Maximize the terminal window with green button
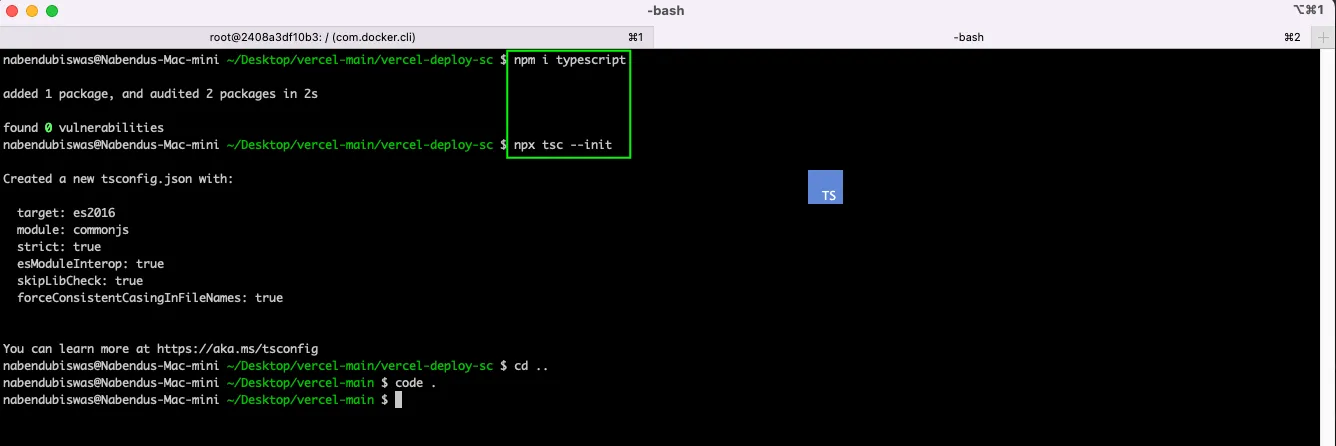The image size is (1336, 446). [52, 11]
